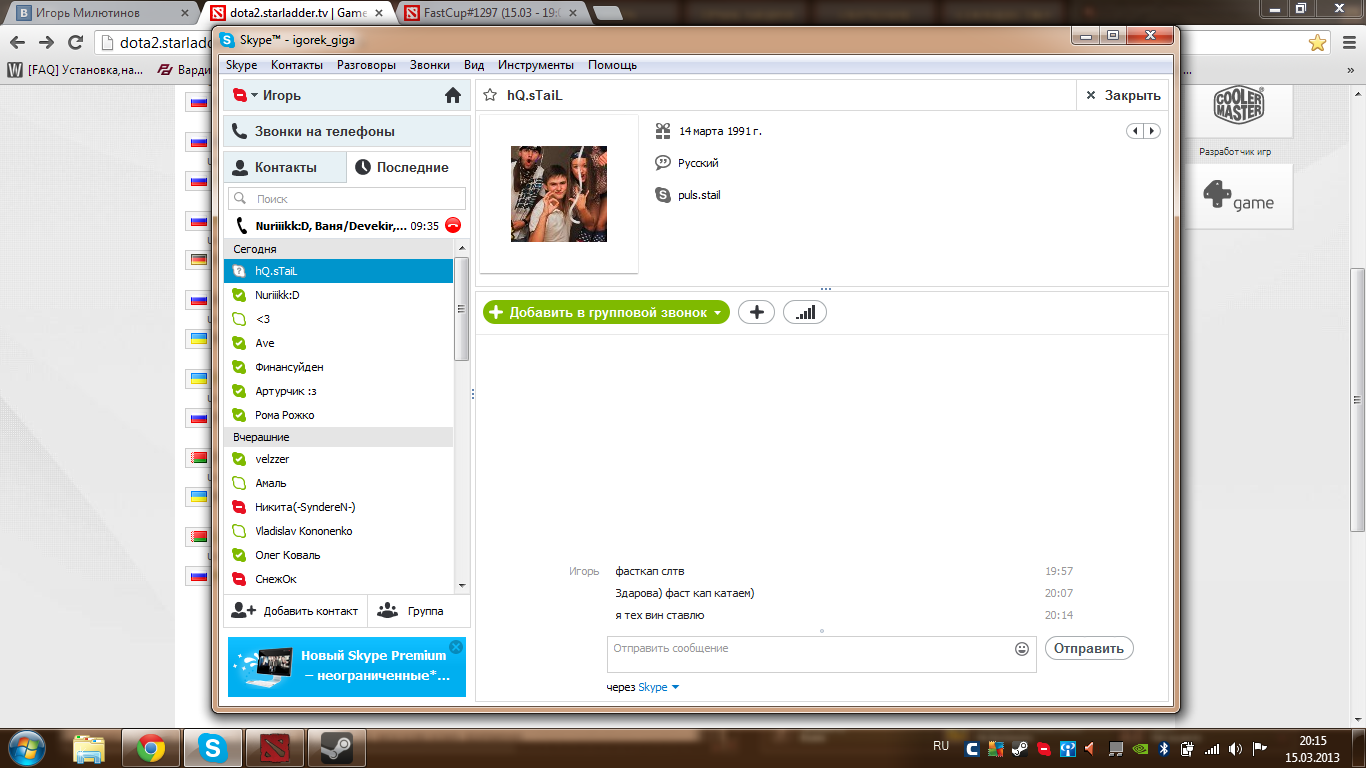Select contact Никита(-SyndereN-)
The height and width of the screenshot is (768, 1366).
(338, 507)
